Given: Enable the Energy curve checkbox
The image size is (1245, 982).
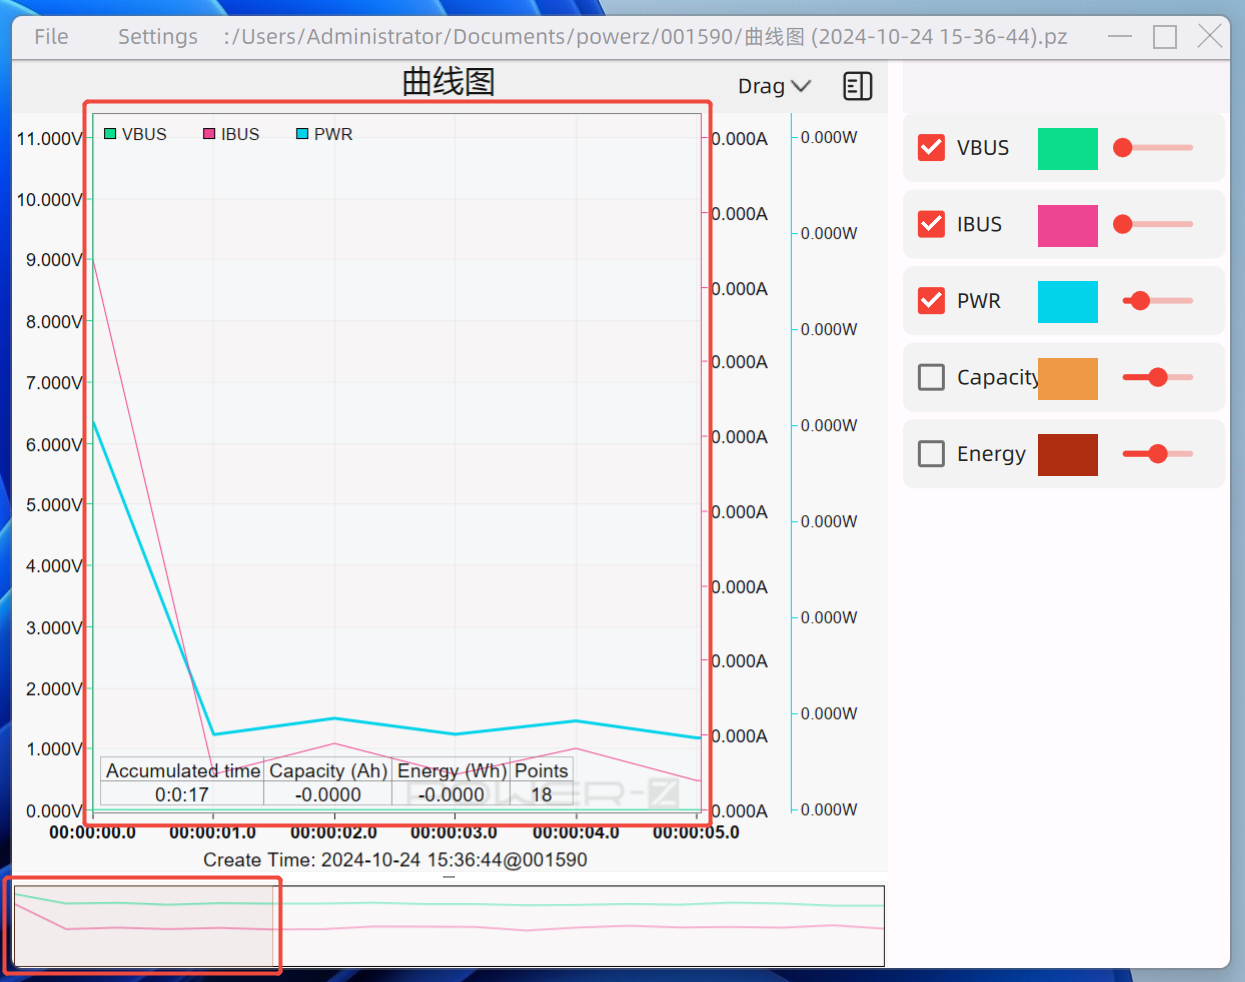Looking at the screenshot, I should pyautogui.click(x=931, y=454).
